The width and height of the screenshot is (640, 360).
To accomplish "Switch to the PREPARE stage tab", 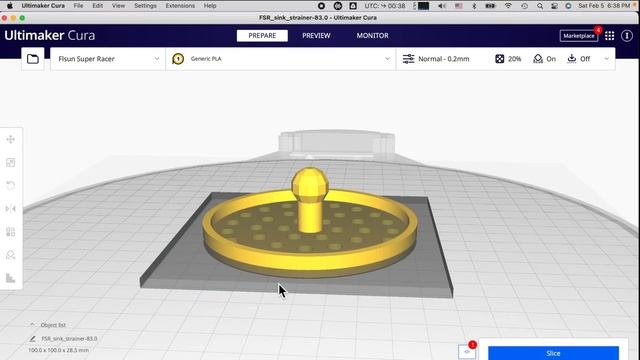I will [262, 36].
